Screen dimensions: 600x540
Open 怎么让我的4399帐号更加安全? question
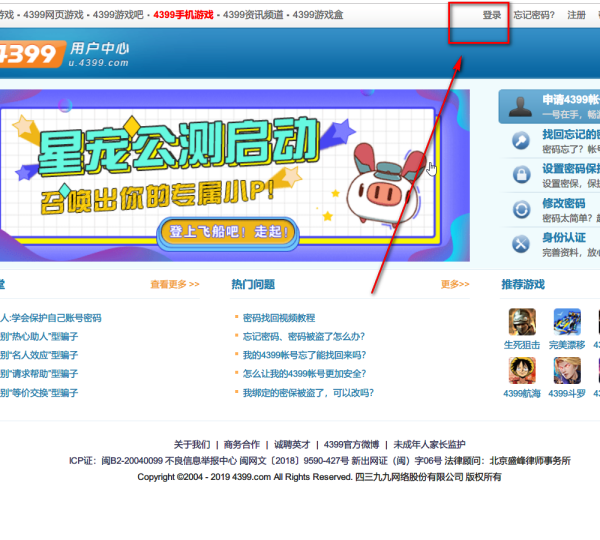[305, 374]
